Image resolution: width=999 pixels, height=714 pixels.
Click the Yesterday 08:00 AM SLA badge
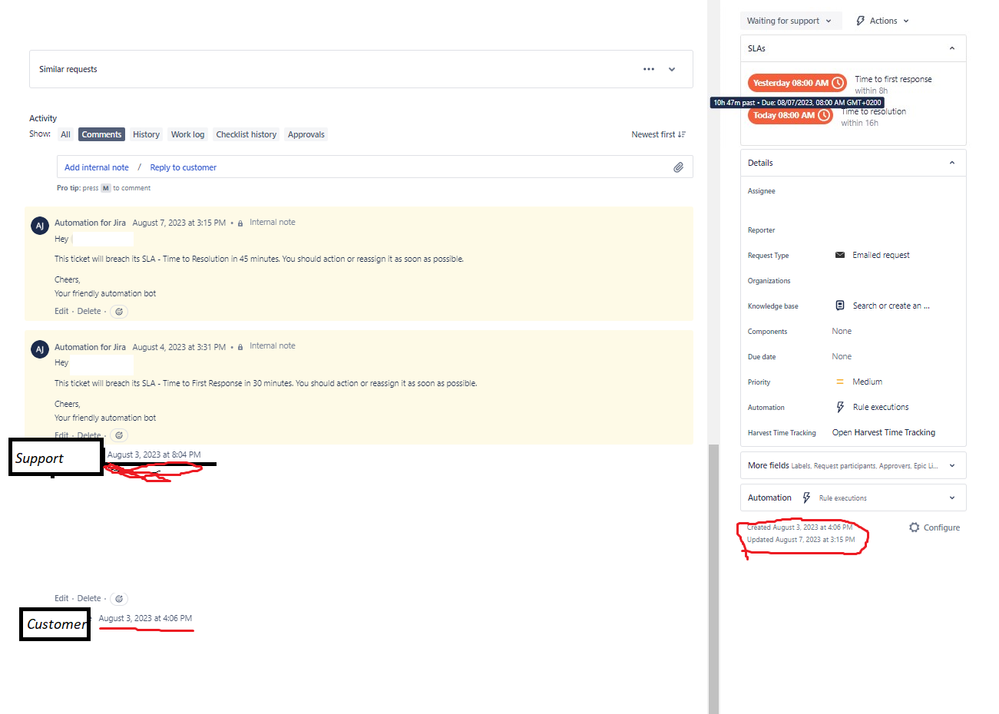click(797, 83)
